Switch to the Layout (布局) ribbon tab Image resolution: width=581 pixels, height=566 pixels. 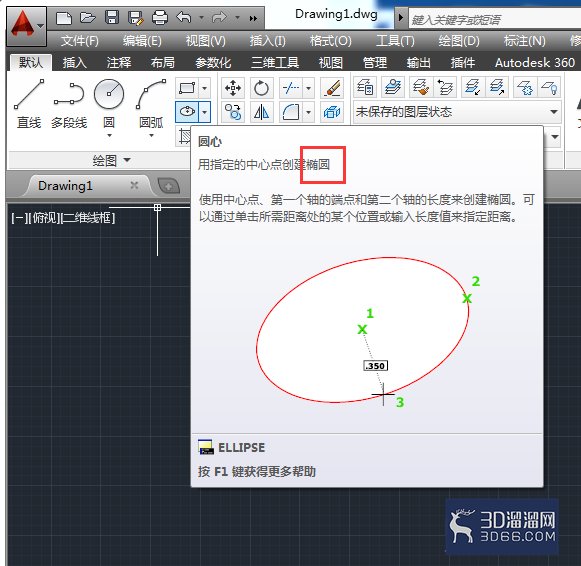(x=162, y=63)
